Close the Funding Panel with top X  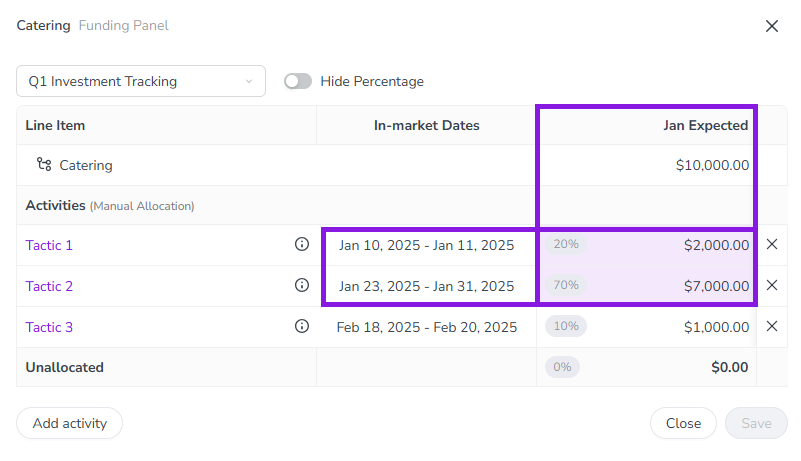(772, 26)
